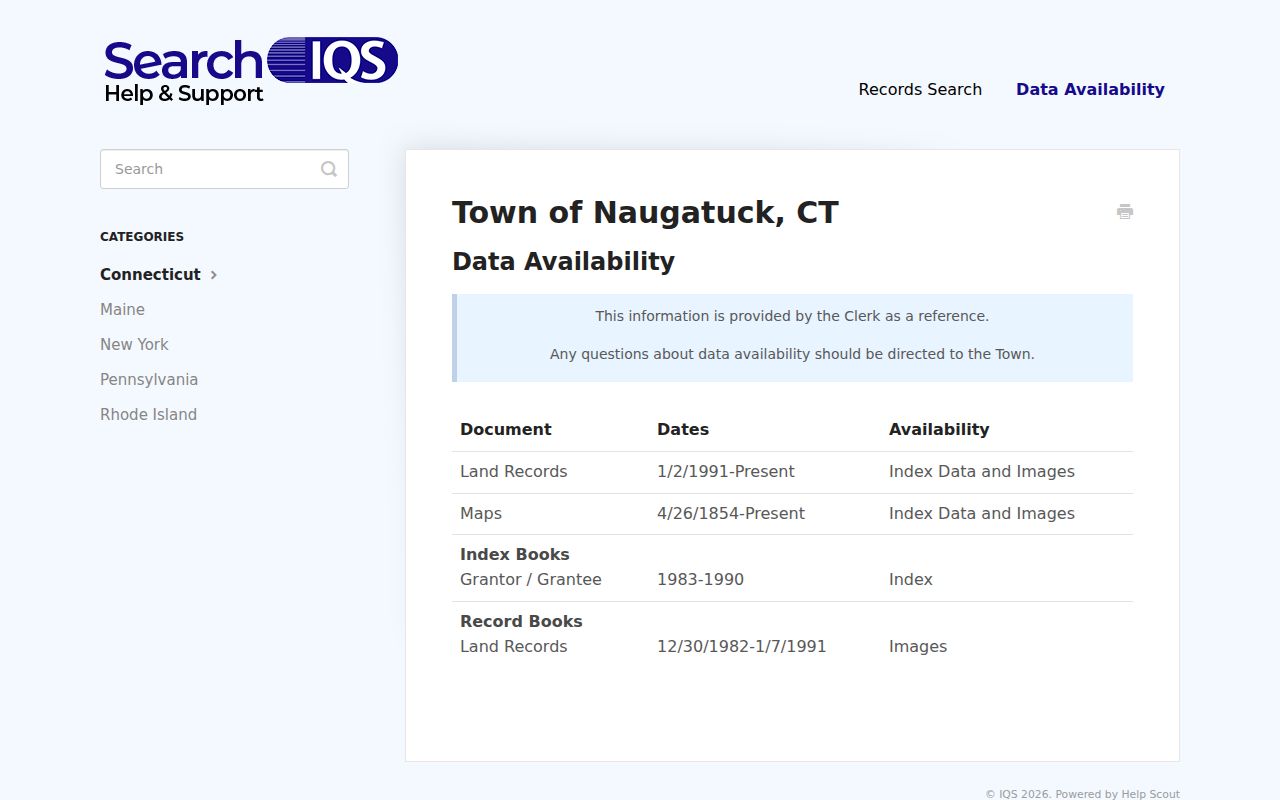Click the 1/2/1991-Present date cell
The height and width of the screenshot is (800, 1280).
(726, 471)
